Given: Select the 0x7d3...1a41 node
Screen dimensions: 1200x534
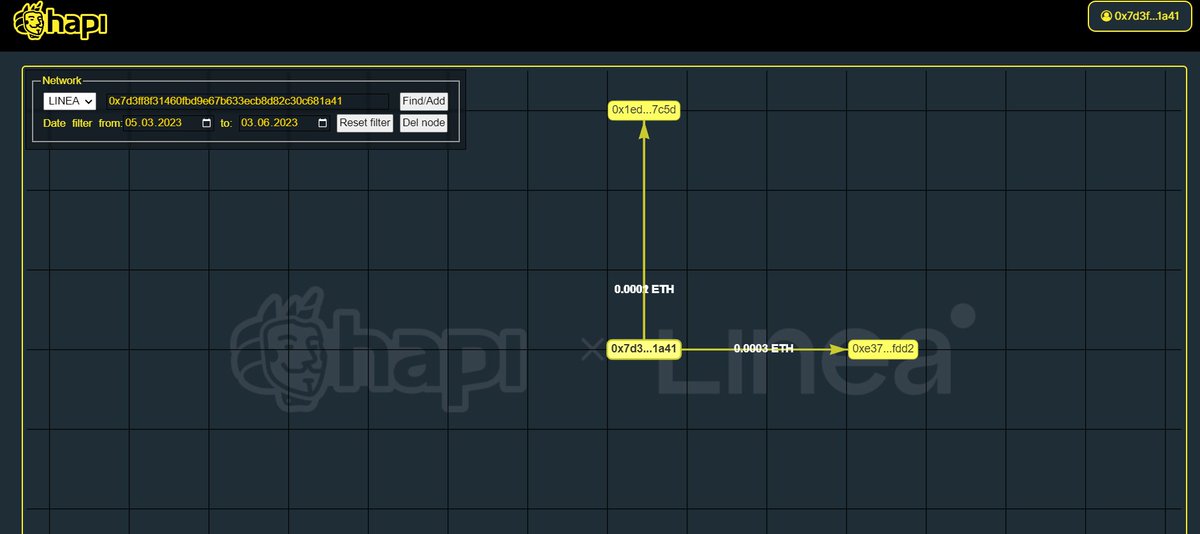Looking at the screenshot, I should coord(644,349).
